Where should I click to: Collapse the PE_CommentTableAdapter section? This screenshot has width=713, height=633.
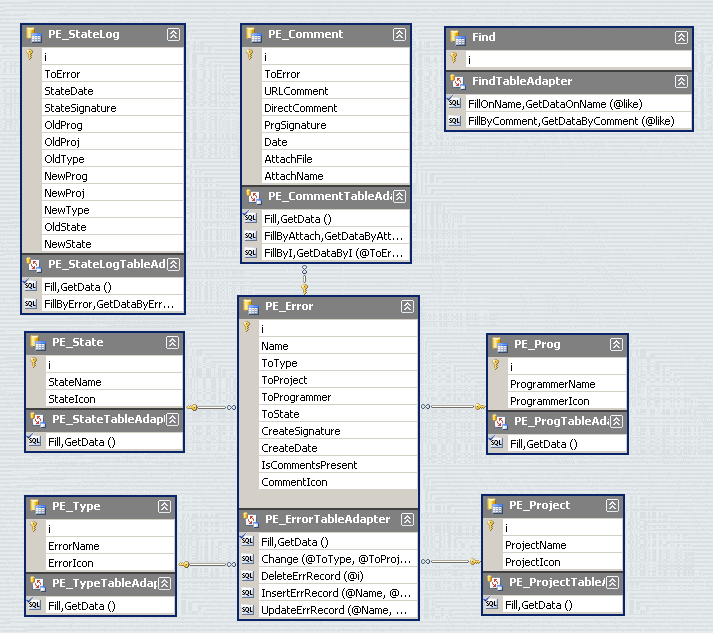399,196
